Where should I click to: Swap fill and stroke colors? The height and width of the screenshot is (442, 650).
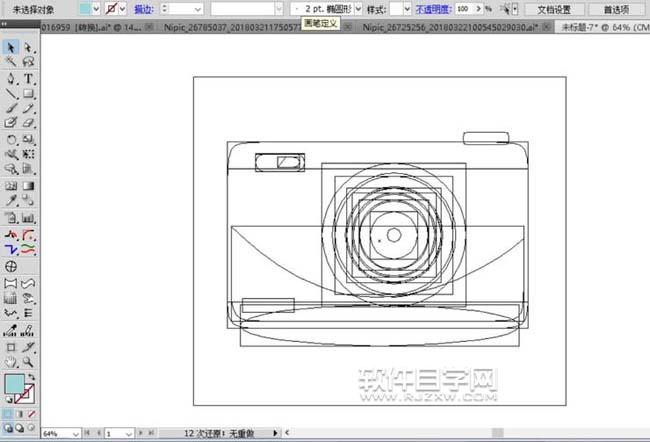click(33, 377)
